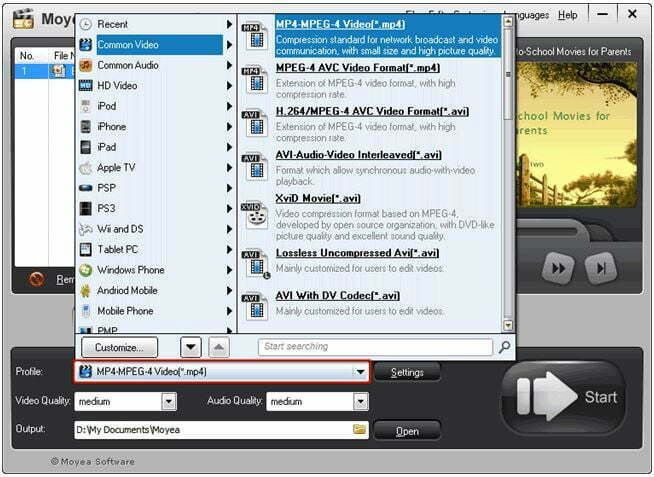This screenshot has height=477, width=654.
Task: Select the HD Video category
Action: pos(155,85)
